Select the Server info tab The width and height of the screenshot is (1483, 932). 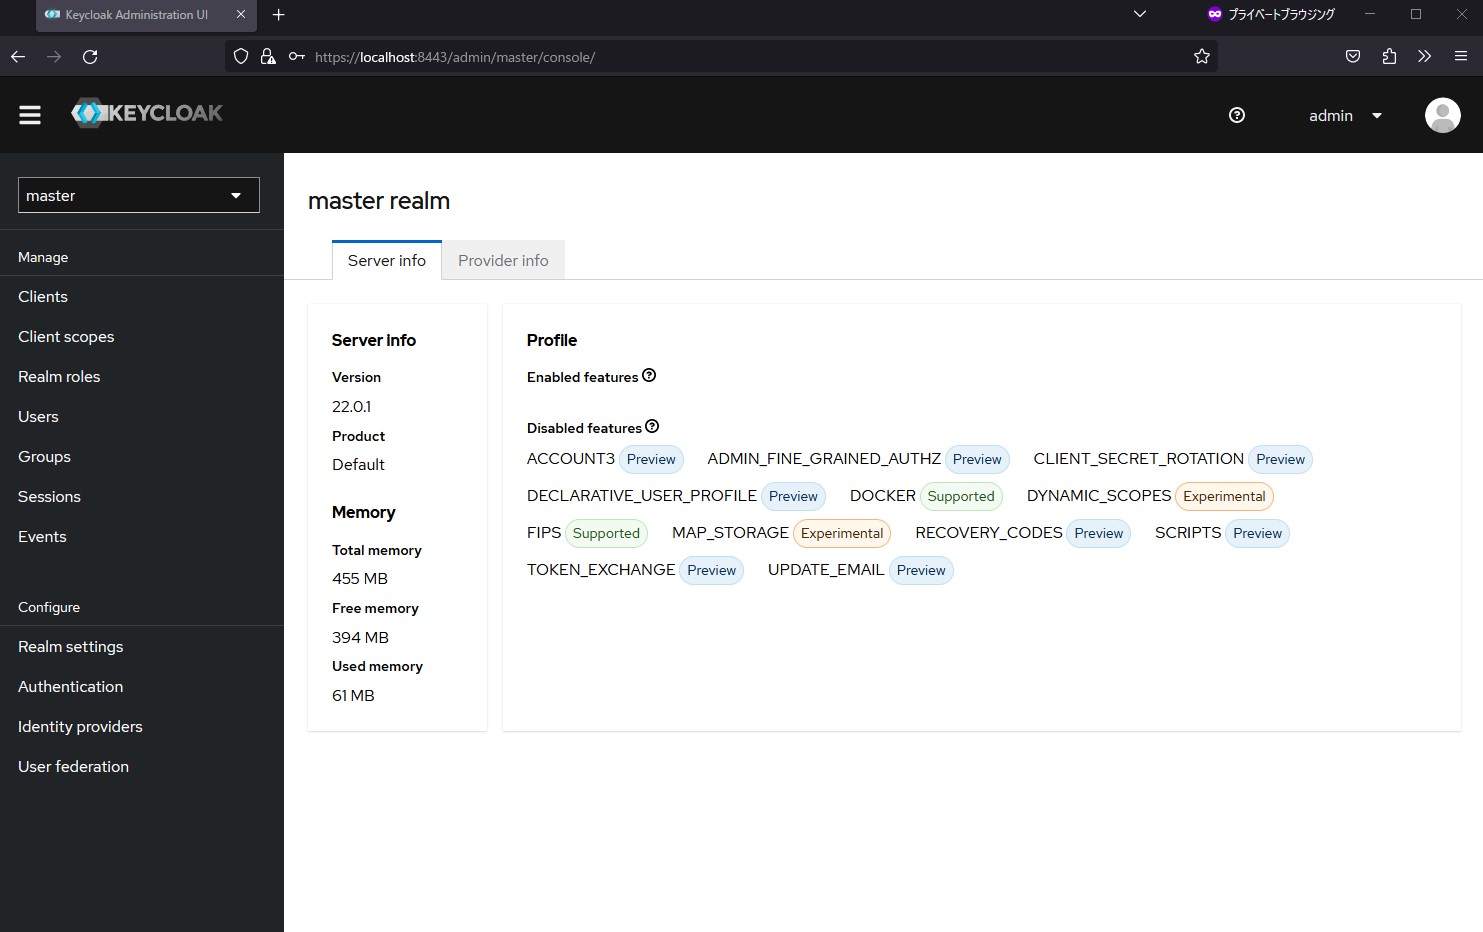point(386,260)
